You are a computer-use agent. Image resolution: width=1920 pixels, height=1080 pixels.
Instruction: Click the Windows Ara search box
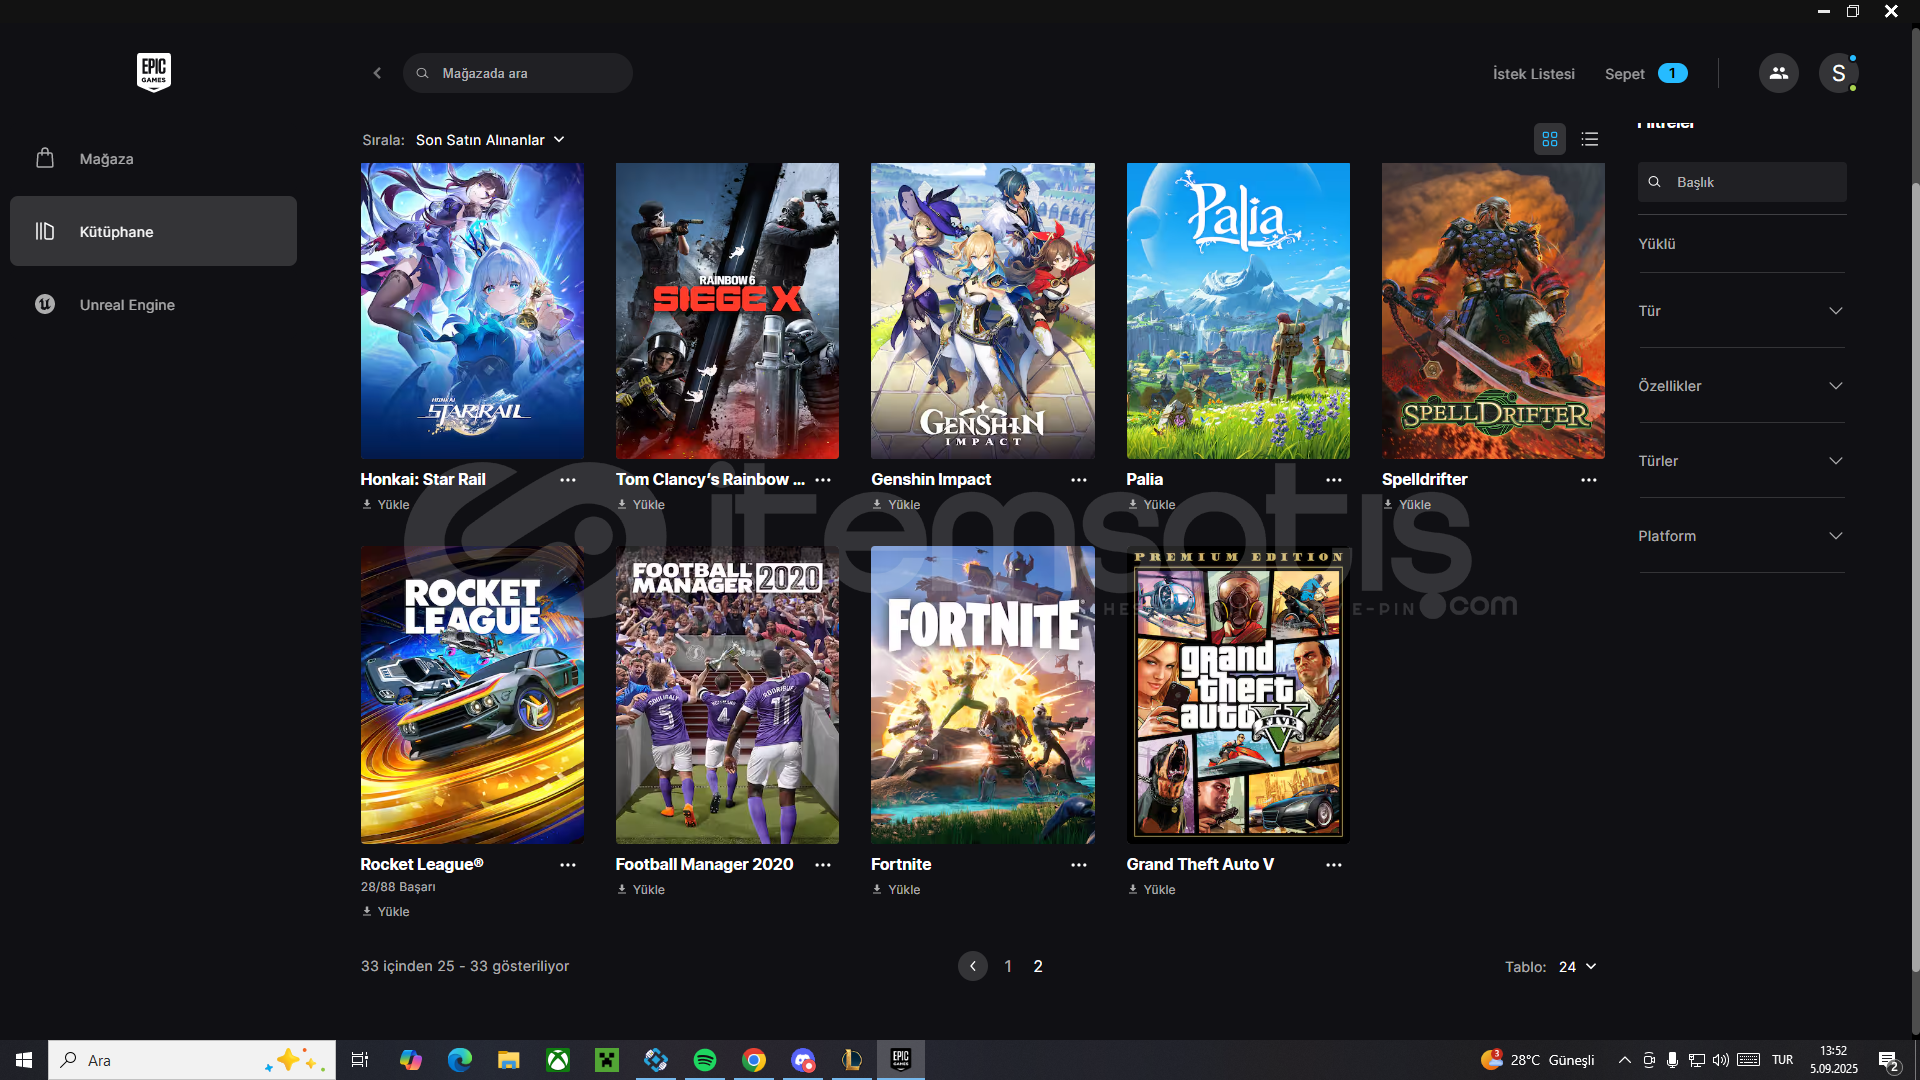tap(192, 1060)
